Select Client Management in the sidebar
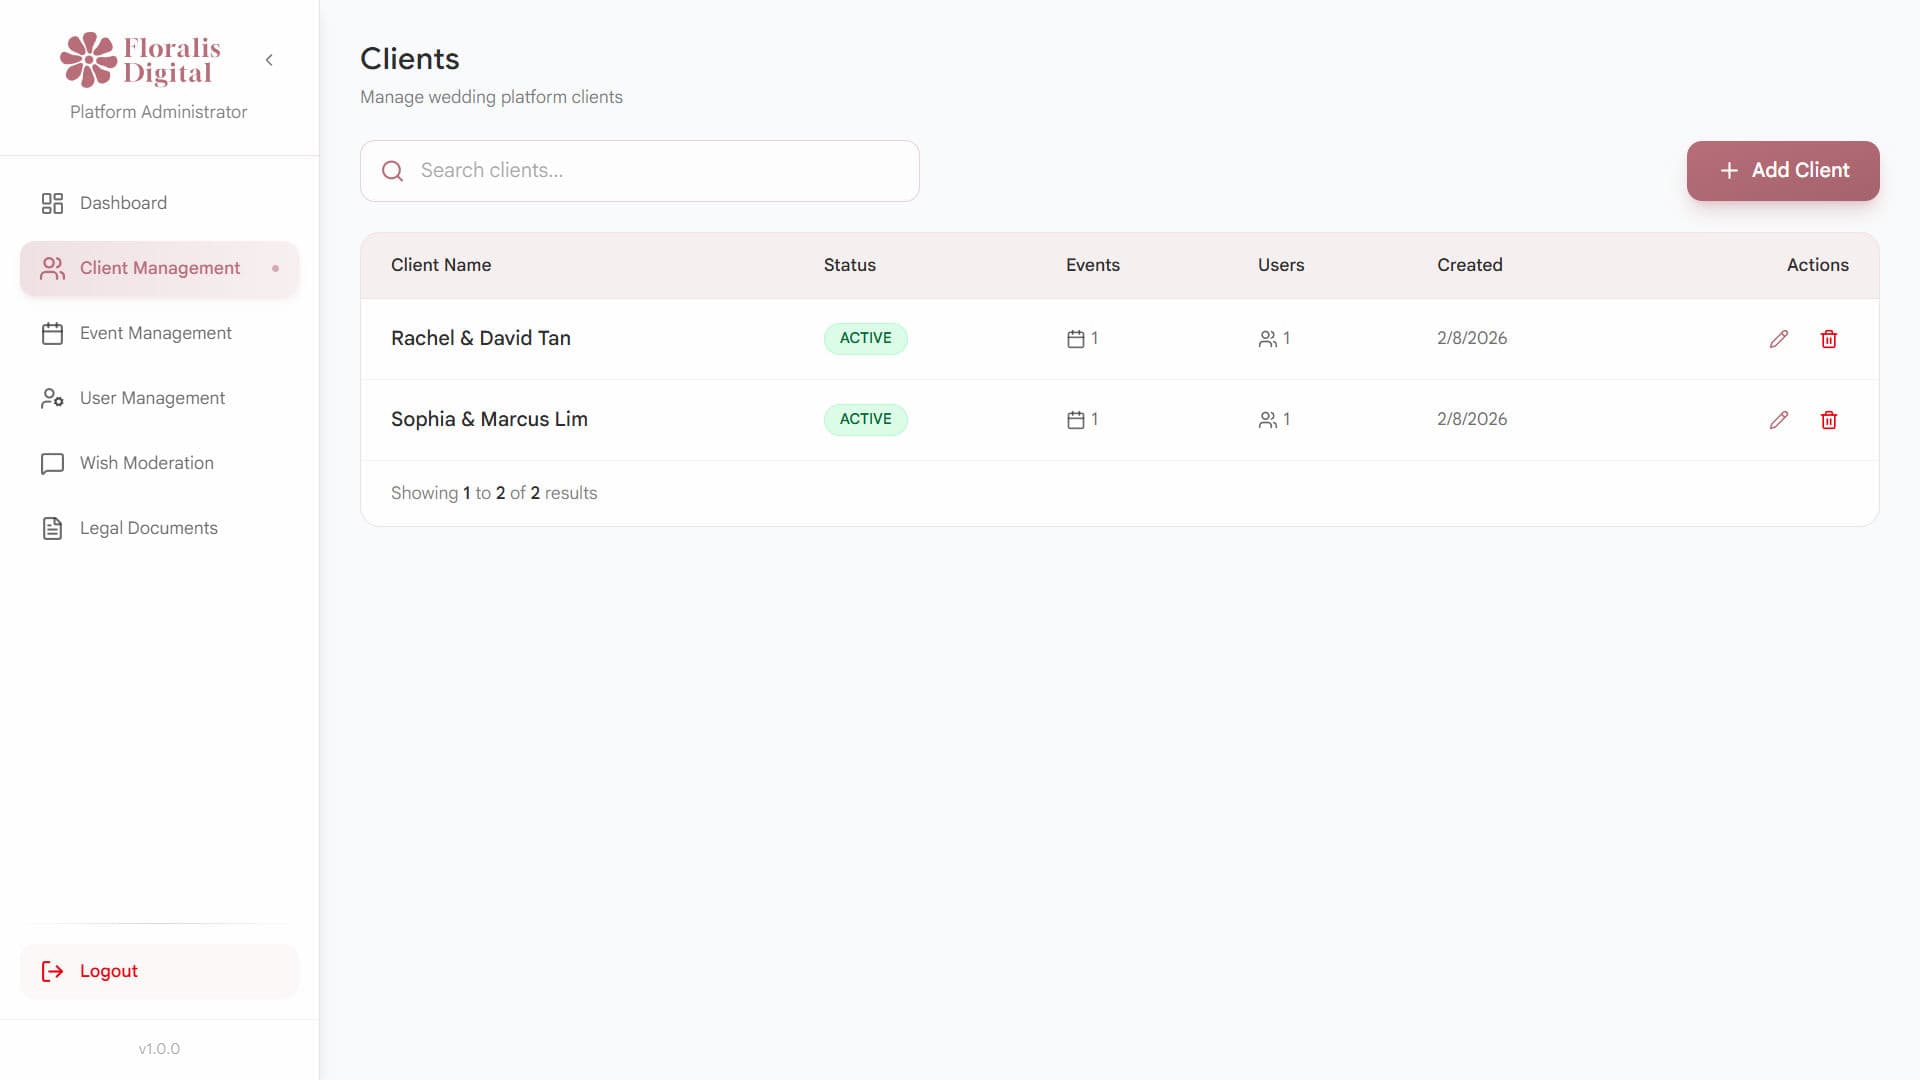Viewport: 1920px width, 1080px height. pyautogui.click(x=159, y=268)
